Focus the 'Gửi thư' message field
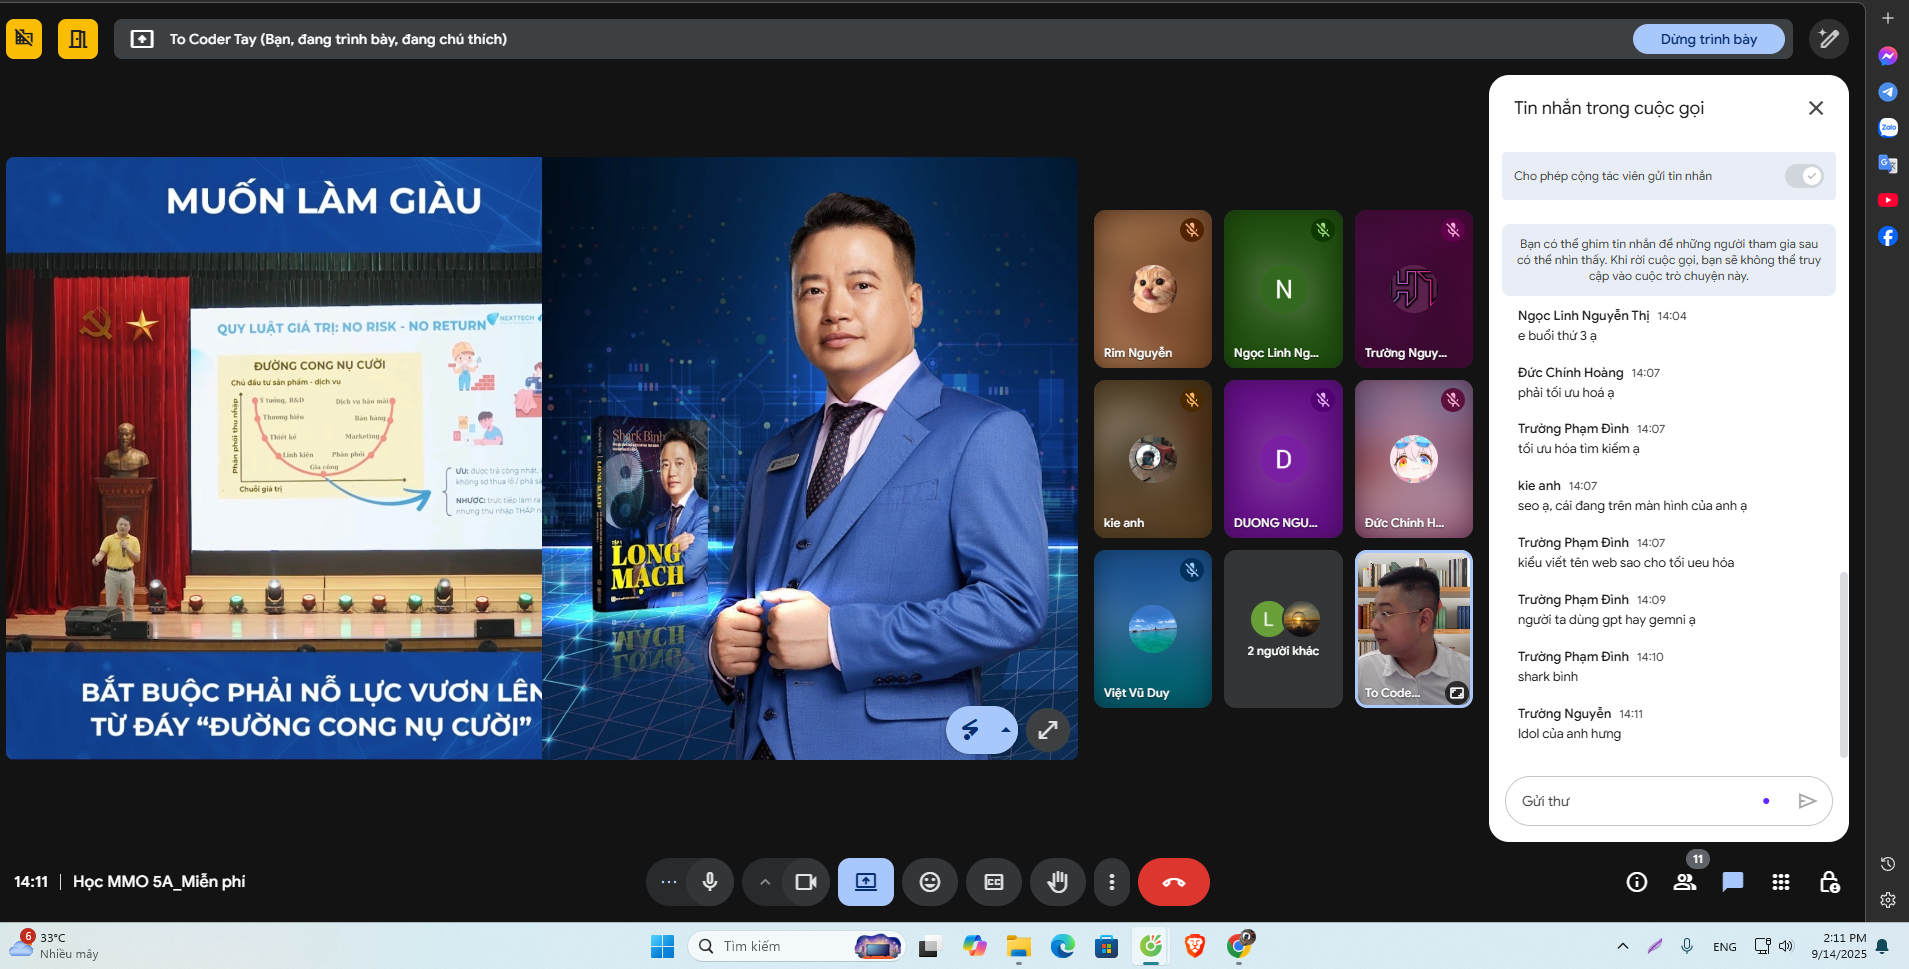Viewport: 1909px width, 969px height. click(1636, 801)
